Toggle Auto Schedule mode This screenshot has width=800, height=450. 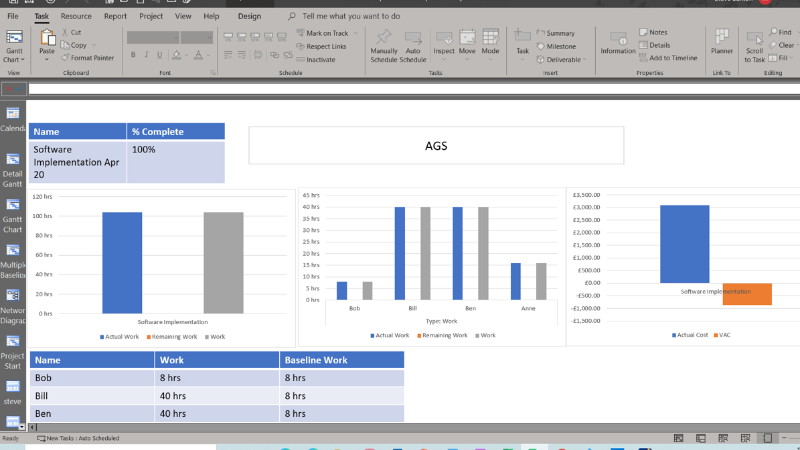pos(413,45)
